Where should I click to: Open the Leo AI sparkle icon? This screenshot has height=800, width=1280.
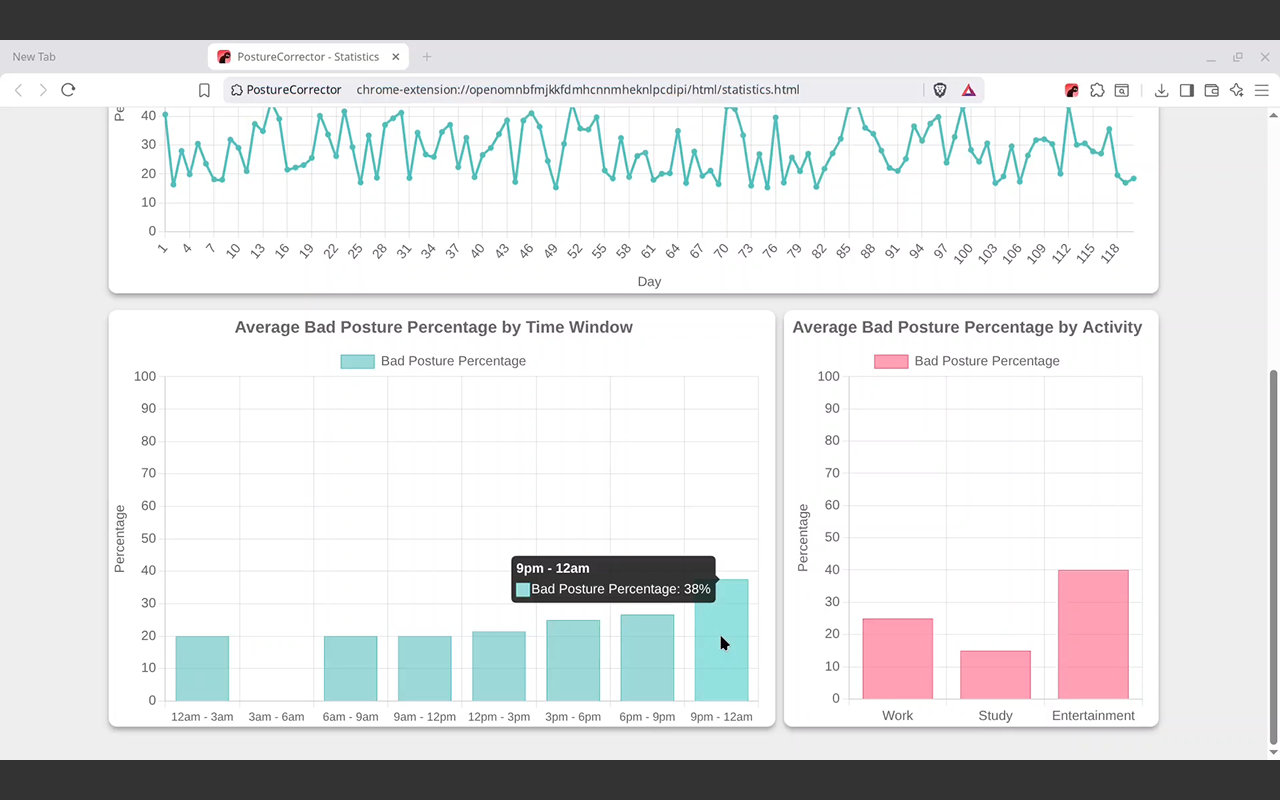point(1236,90)
